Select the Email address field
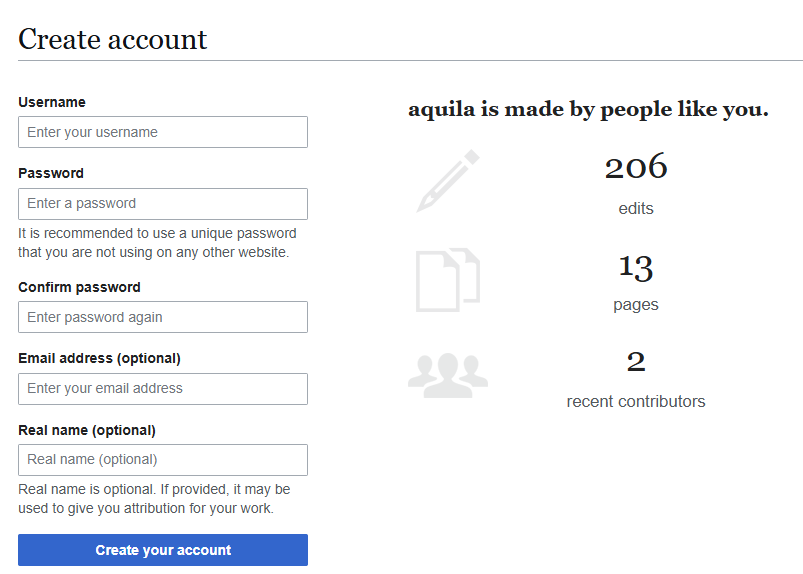803x574 pixels. (x=163, y=389)
